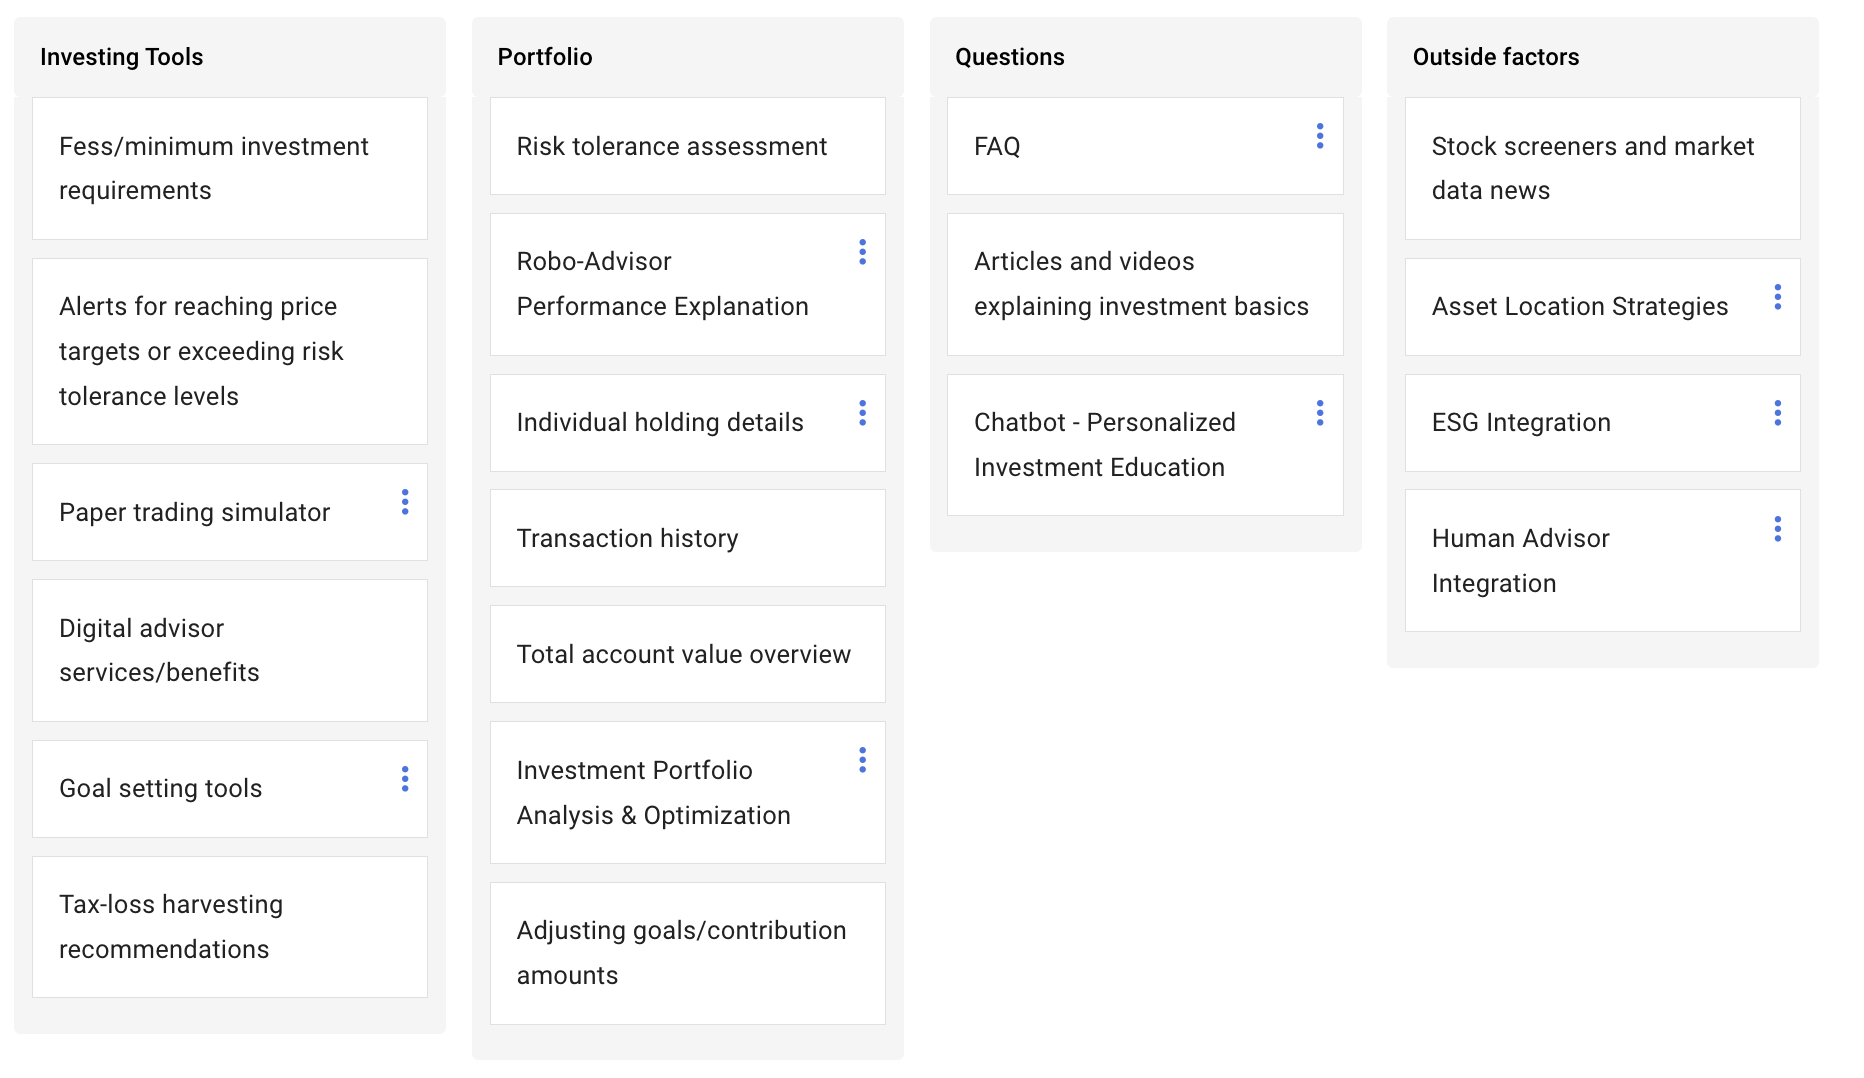Open options for Chatbot Personalized Investment Education
This screenshot has width=1864, height=1078.
pyautogui.click(x=1320, y=413)
